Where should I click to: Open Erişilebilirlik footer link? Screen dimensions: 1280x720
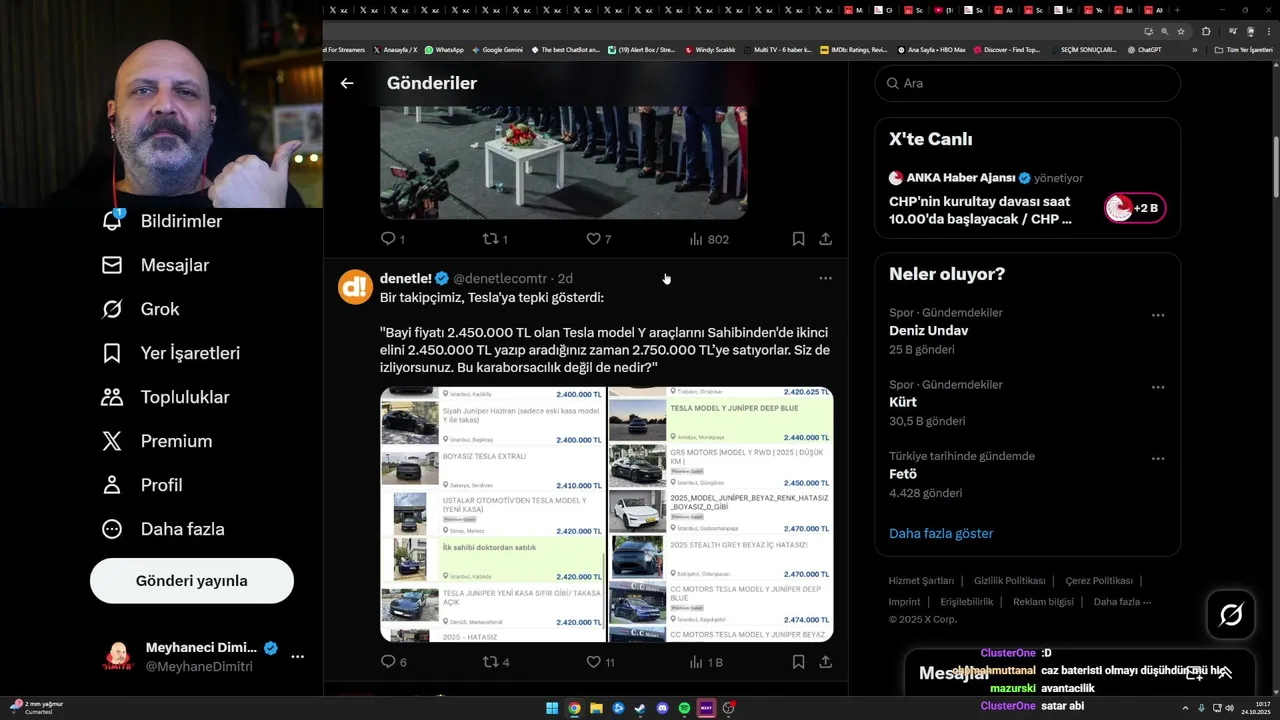tap(967, 602)
